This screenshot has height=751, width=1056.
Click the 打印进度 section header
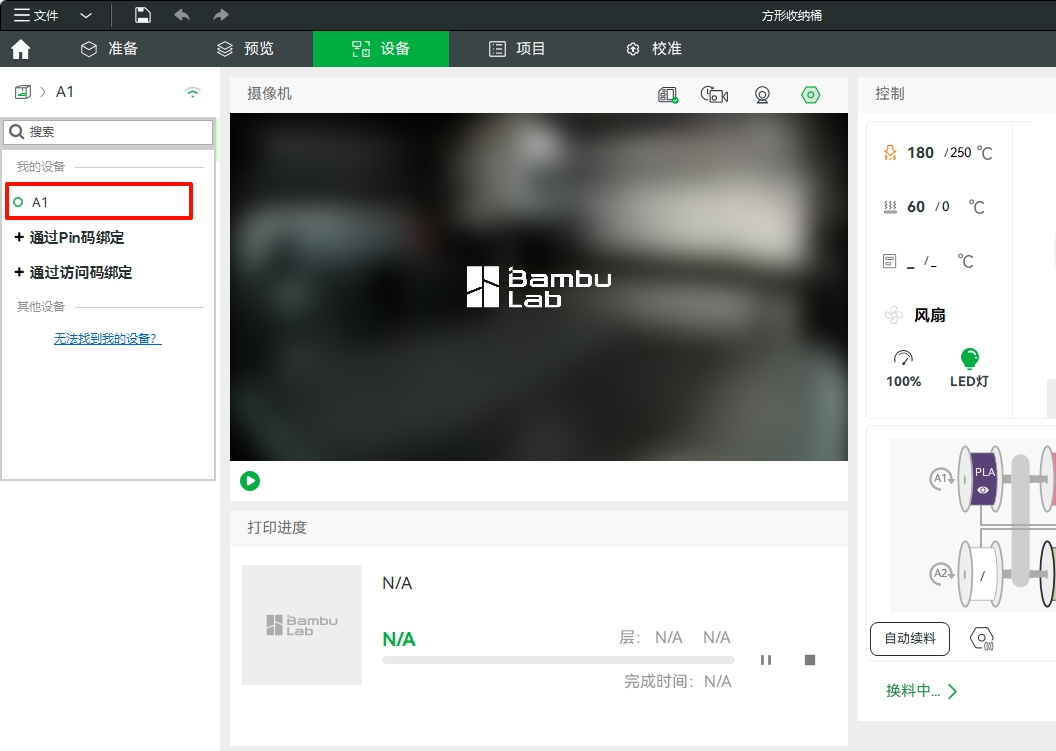click(277, 527)
